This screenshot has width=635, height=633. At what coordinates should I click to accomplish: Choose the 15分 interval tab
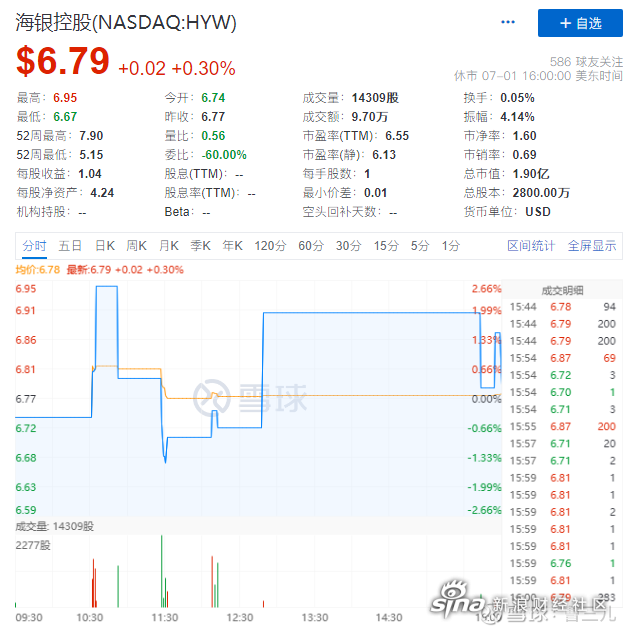(x=386, y=246)
